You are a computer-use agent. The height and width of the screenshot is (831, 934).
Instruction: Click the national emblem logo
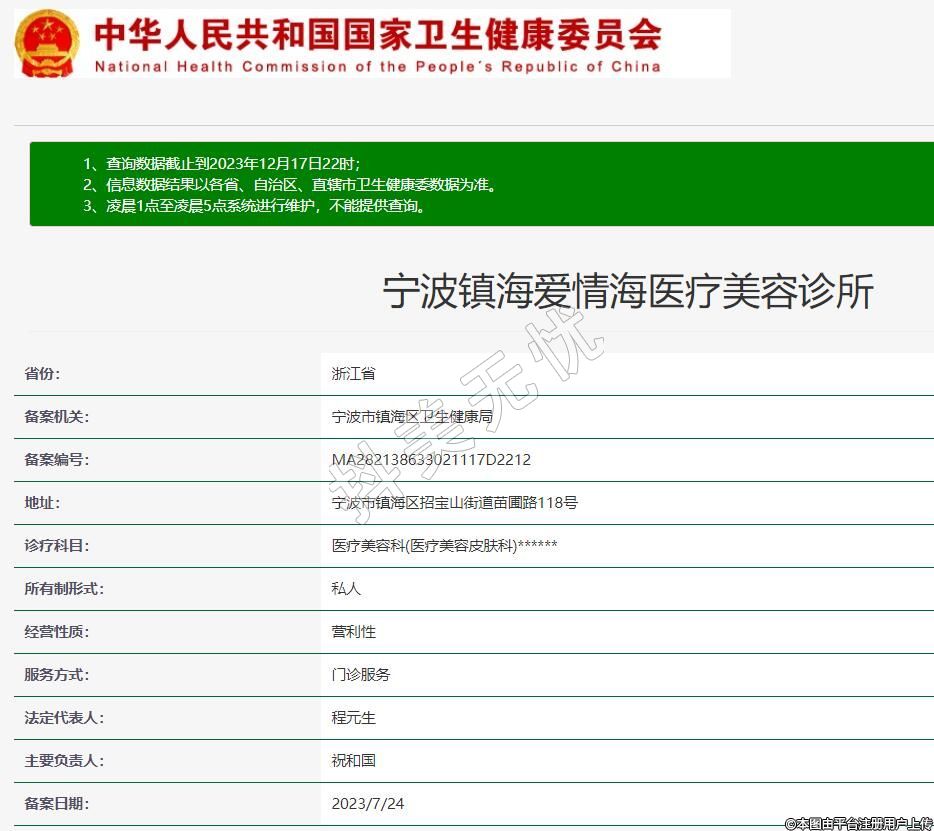pyautogui.click(x=47, y=43)
